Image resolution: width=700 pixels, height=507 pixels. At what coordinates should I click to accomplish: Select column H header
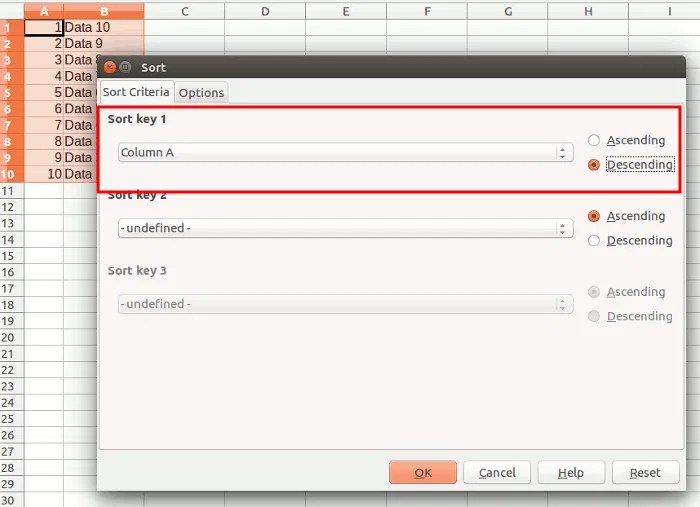click(x=588, y=11)
